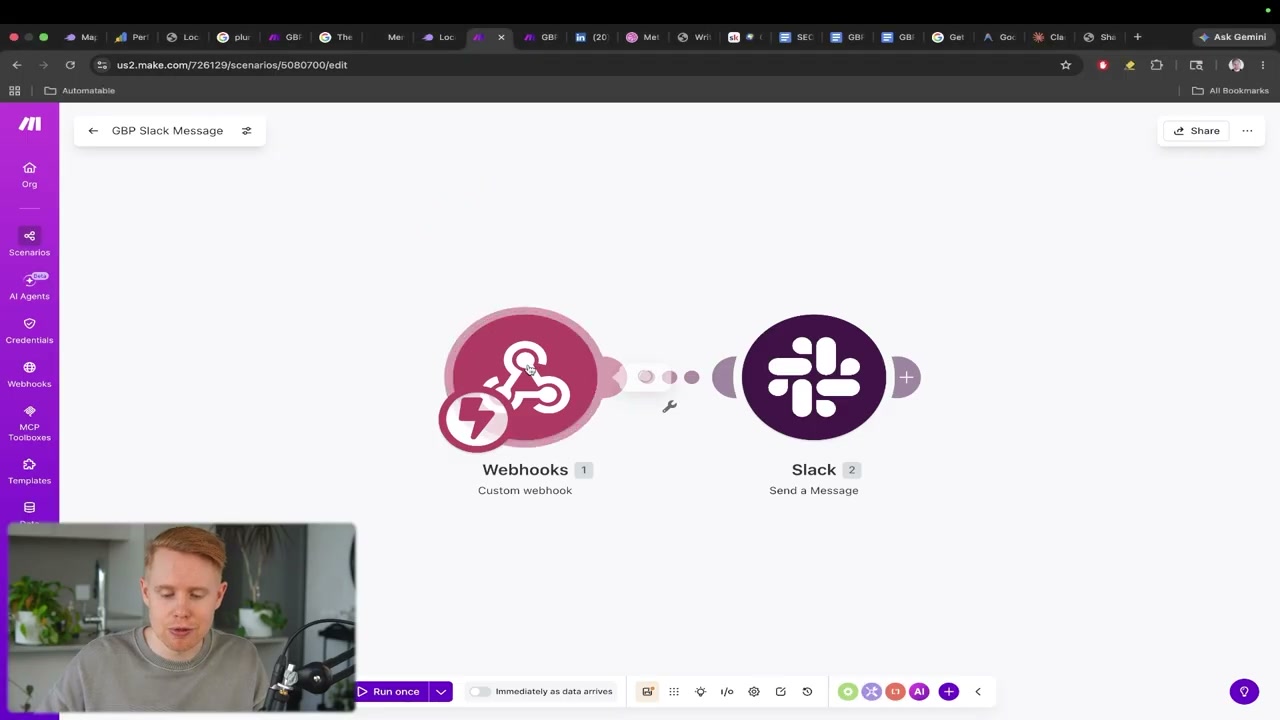
Task: Open scenario inputs and outputs (I/O)
Action: point(727,691)
